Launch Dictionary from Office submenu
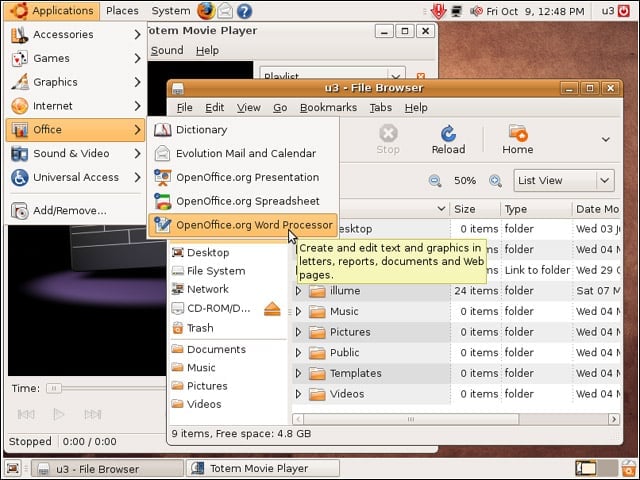 point(243,130)
